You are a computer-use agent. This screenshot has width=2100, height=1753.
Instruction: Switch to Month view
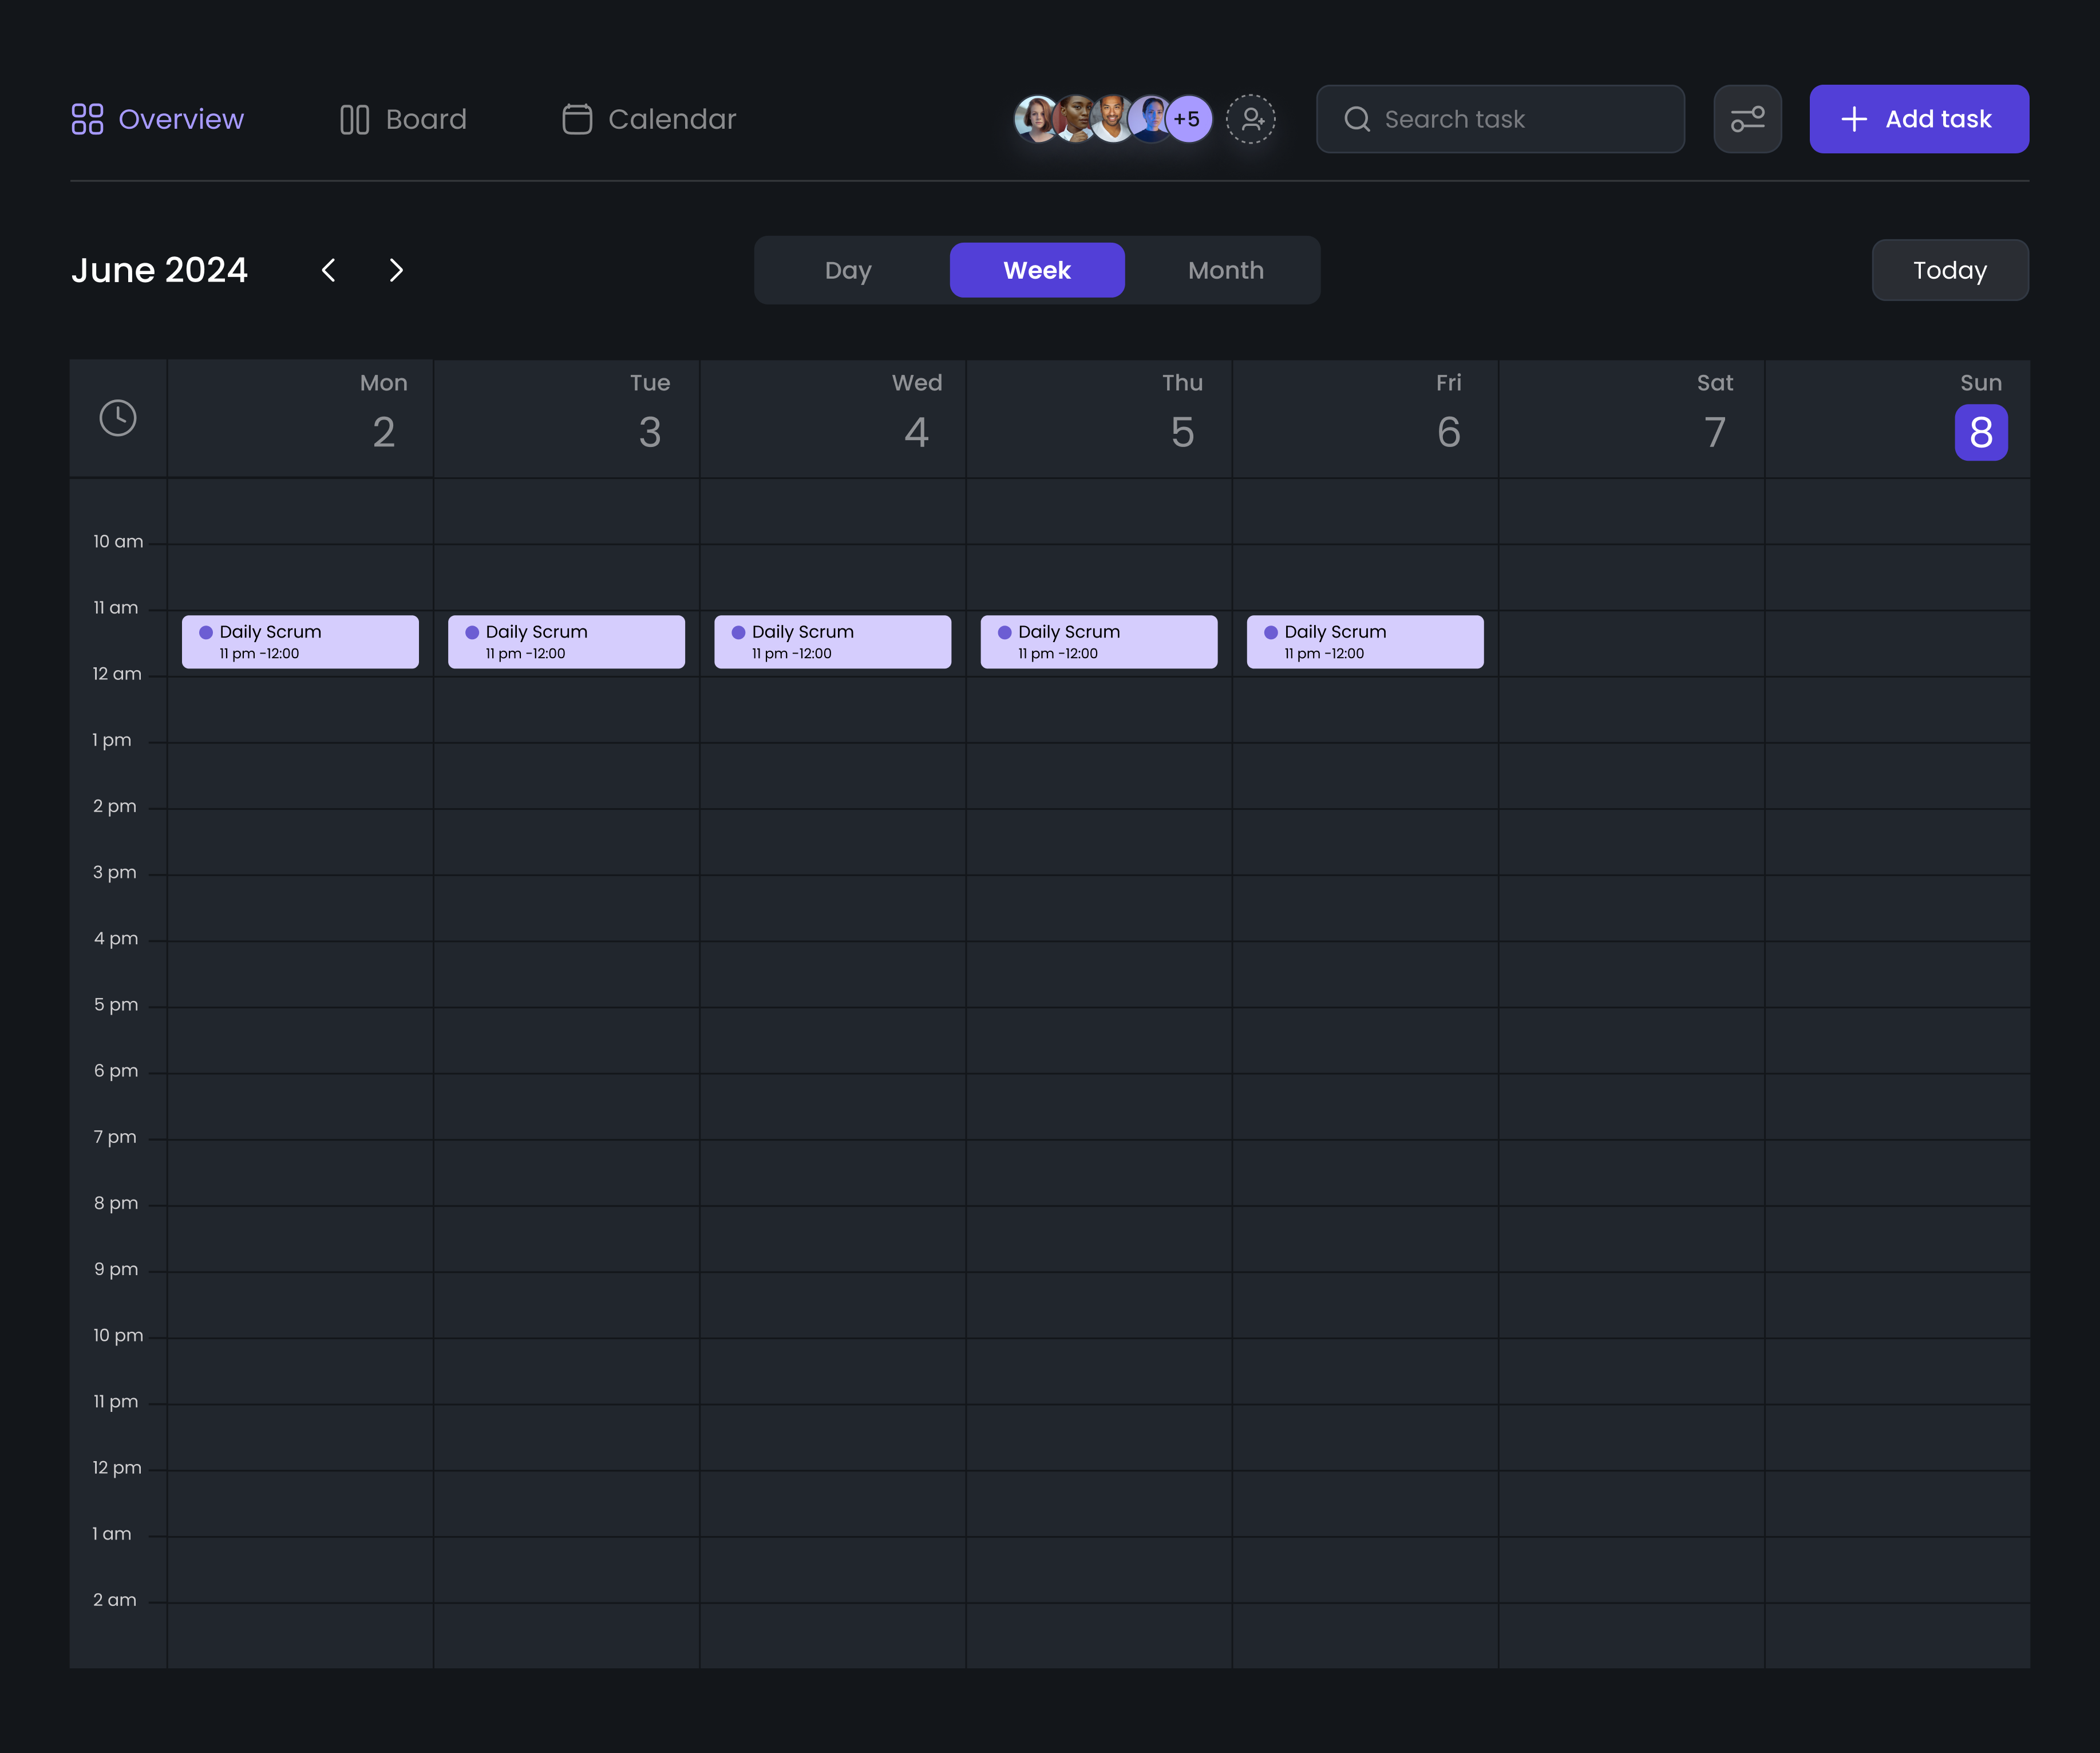click(1225, 270)
